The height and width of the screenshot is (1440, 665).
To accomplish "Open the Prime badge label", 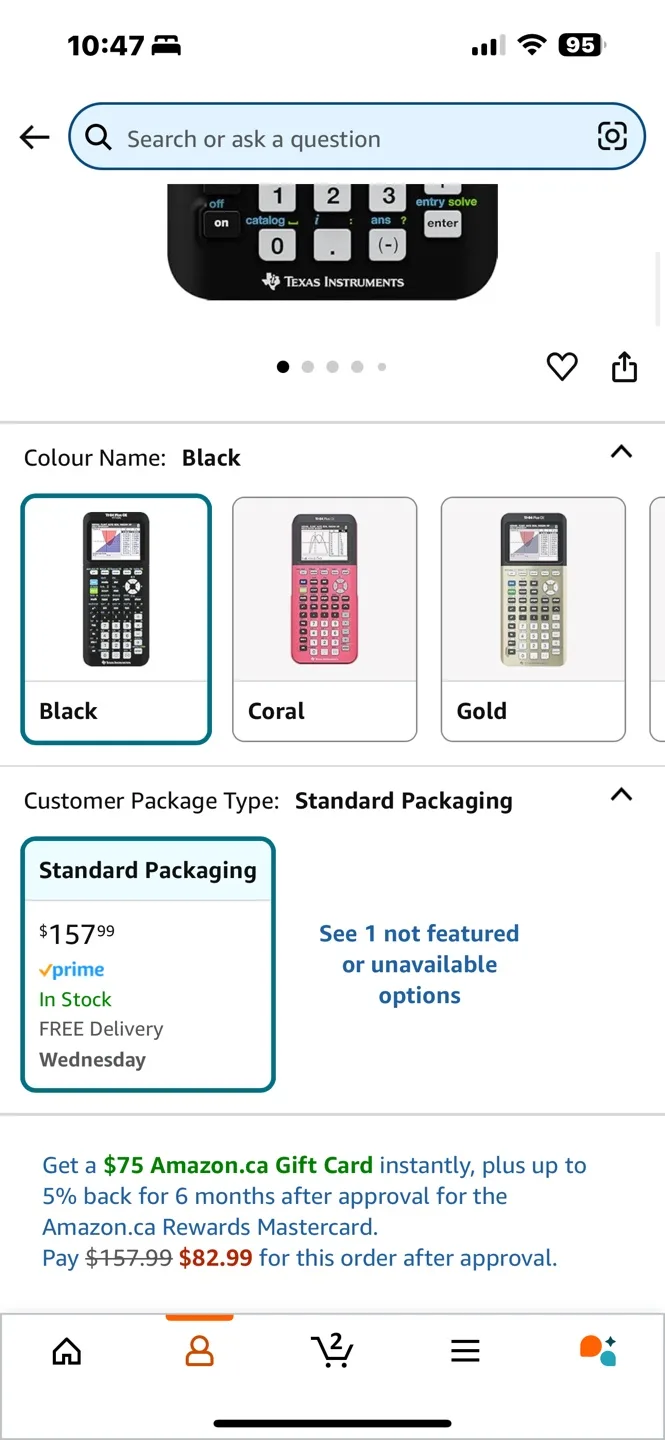I will pyautogui.click(x=71, y=969).
